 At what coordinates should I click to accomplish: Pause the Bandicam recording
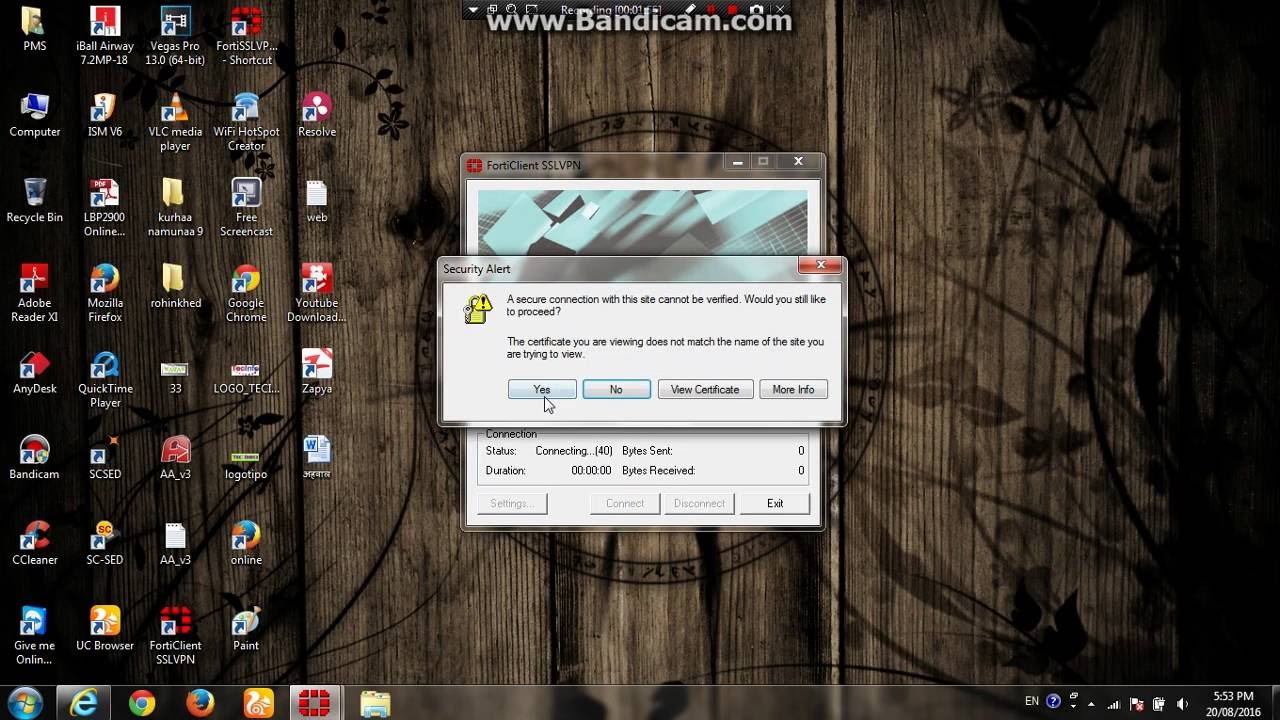tap(712, 11)
